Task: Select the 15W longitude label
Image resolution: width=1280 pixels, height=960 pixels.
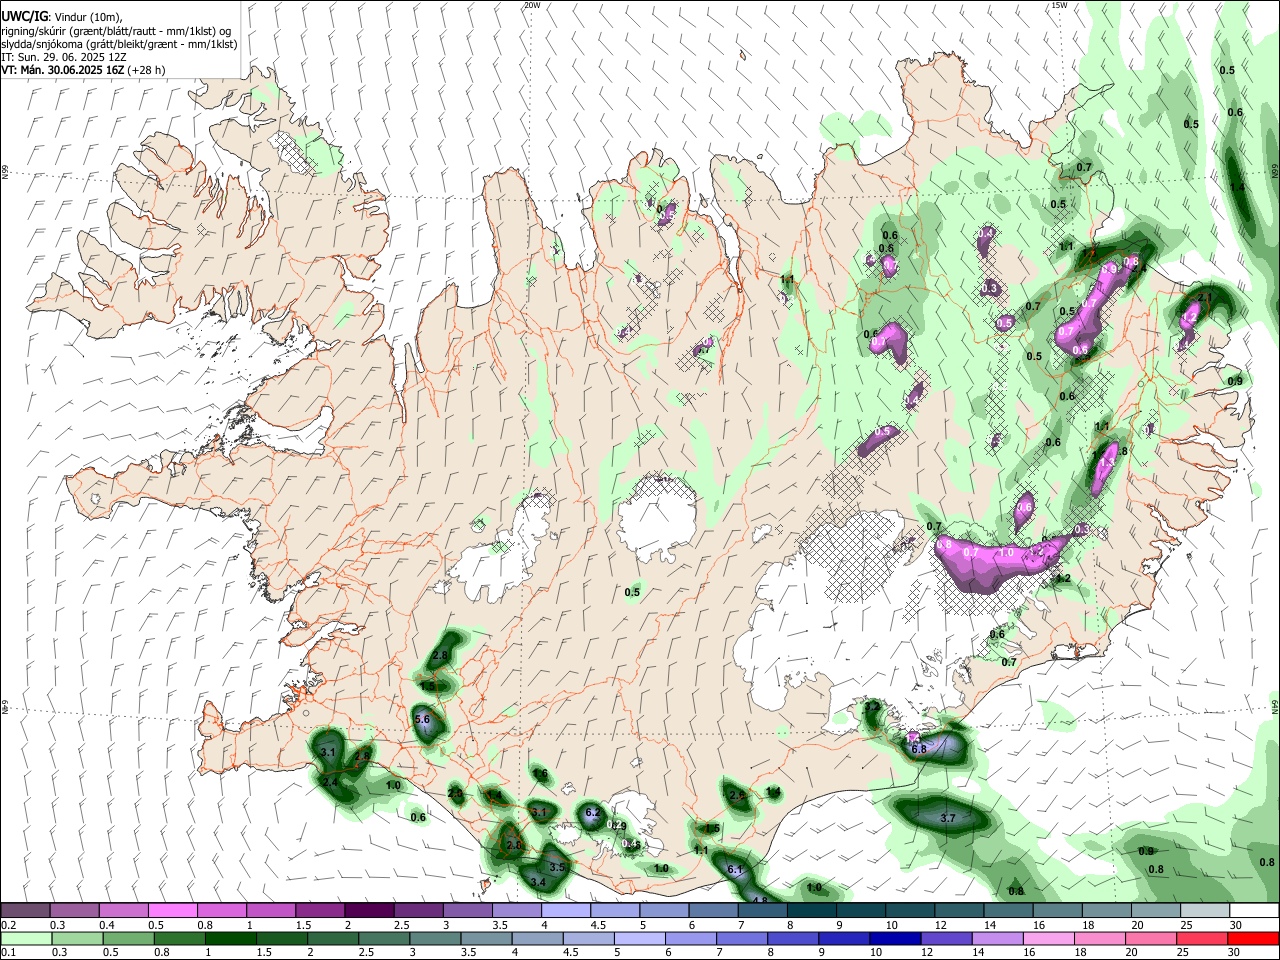Action: [1059, 5]
